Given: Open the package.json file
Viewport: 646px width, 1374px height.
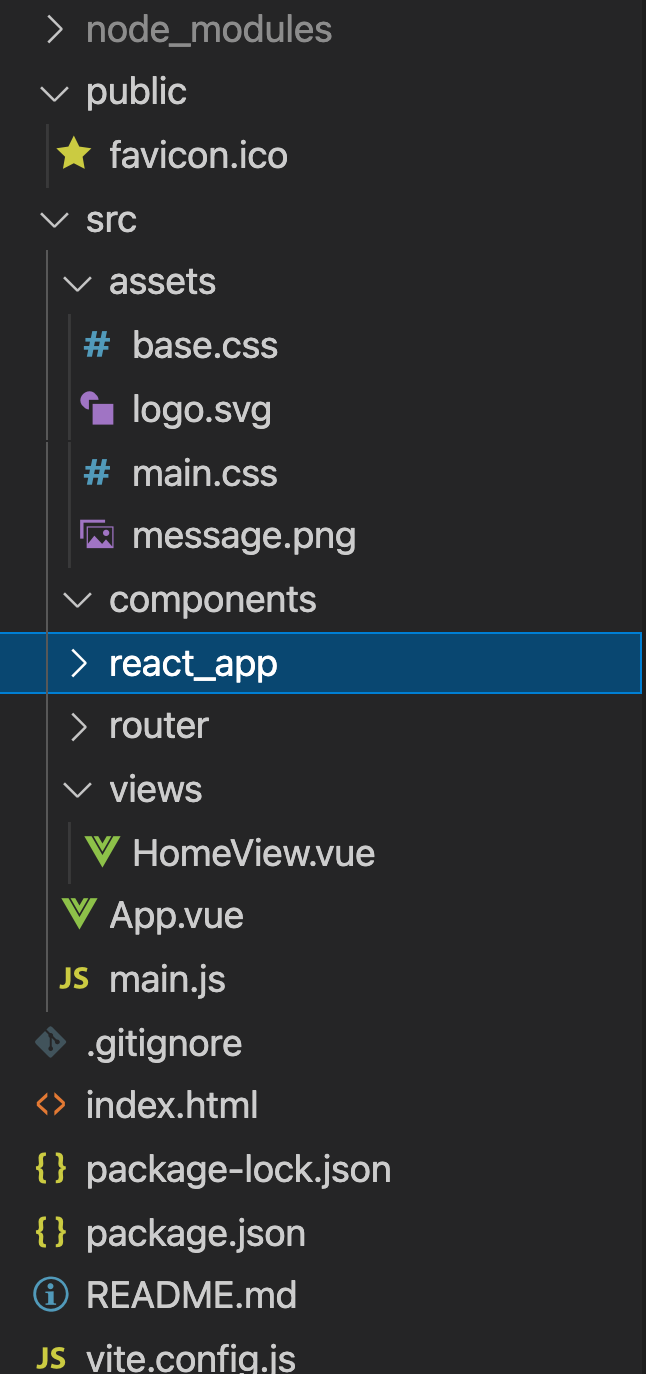Looking at the screenshot, I should (x=196, y=1234).
